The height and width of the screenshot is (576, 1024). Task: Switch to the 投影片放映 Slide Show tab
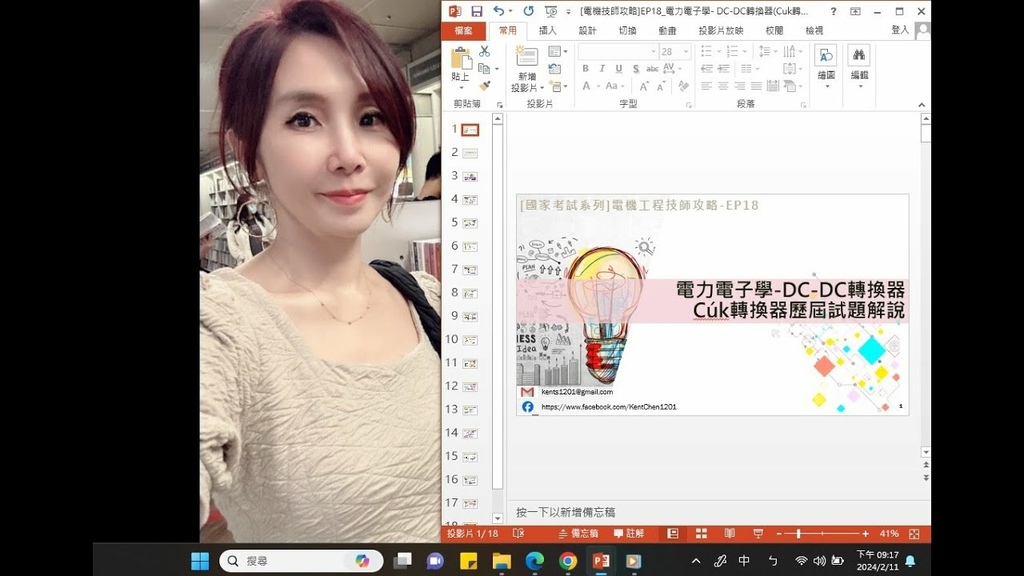720,31
